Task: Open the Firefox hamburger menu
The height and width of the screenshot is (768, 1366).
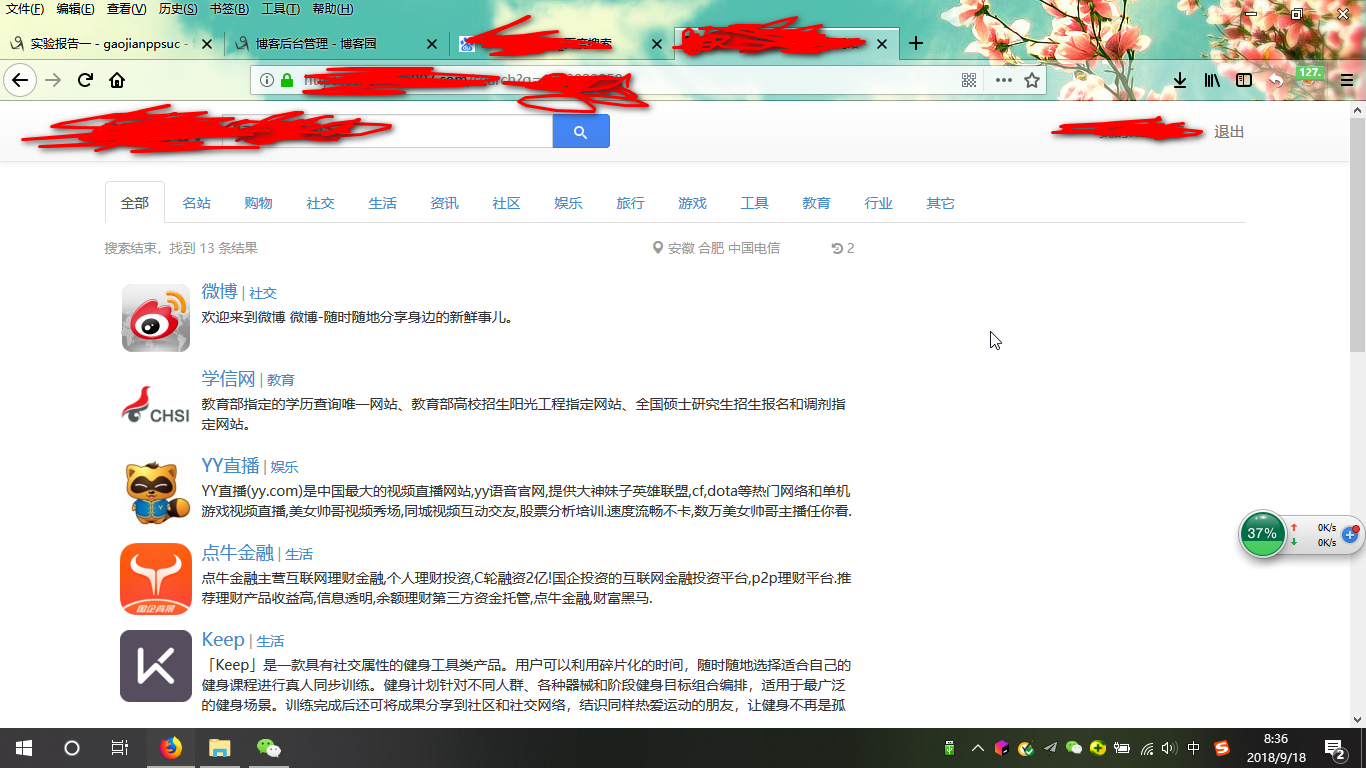Action: click(x=1347, y=80)
